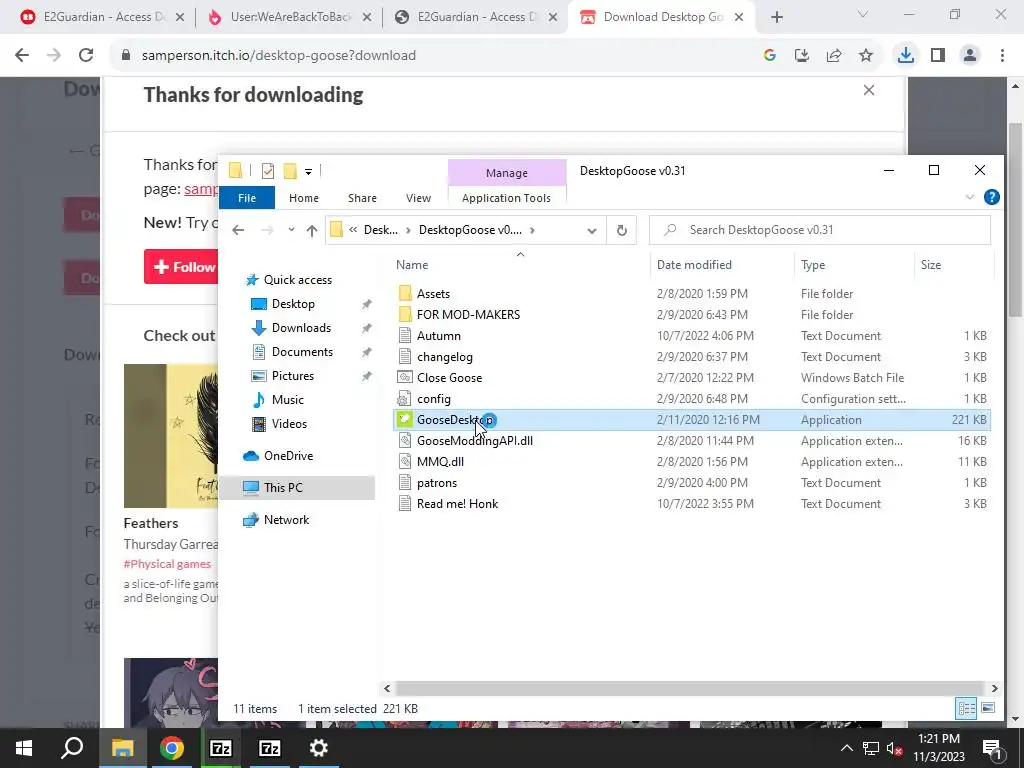Screen dimensions: 1024x768
Task: Sort by Type column
Action: pyautogui.click(x=813, y=264)
